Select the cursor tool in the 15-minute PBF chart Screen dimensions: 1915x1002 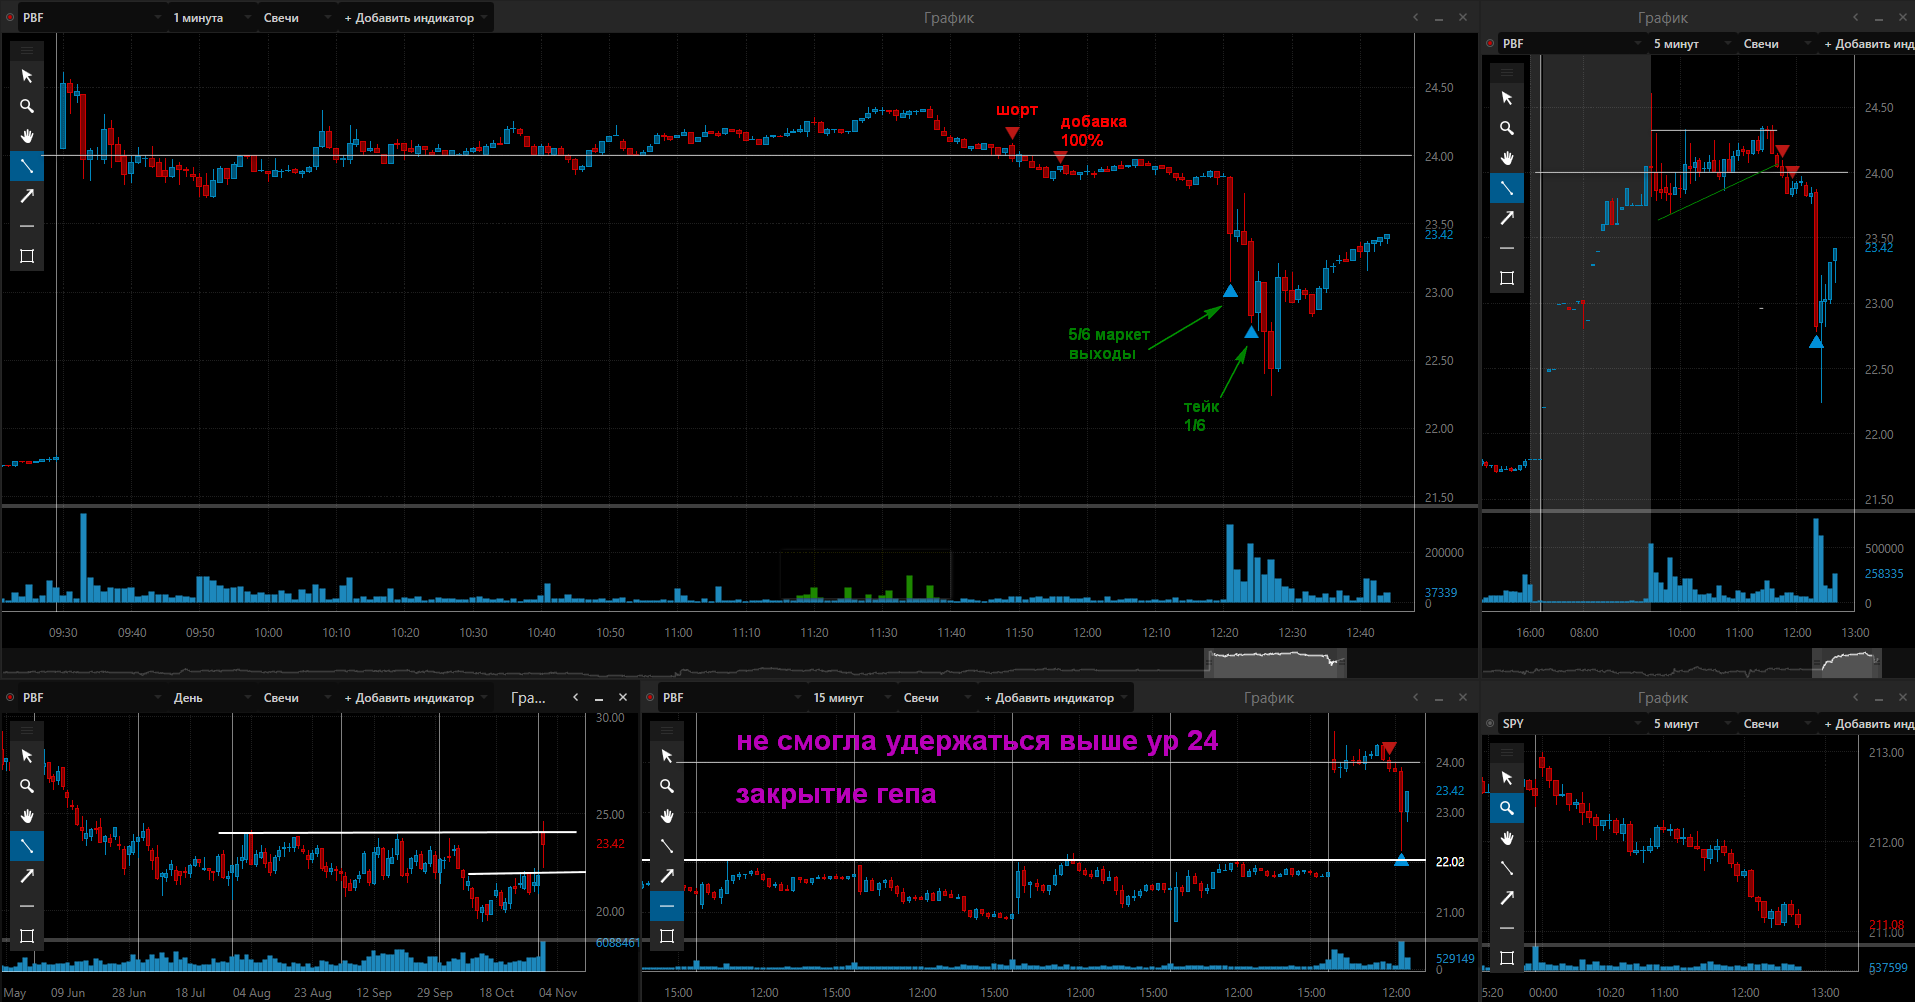click(667, 756)
